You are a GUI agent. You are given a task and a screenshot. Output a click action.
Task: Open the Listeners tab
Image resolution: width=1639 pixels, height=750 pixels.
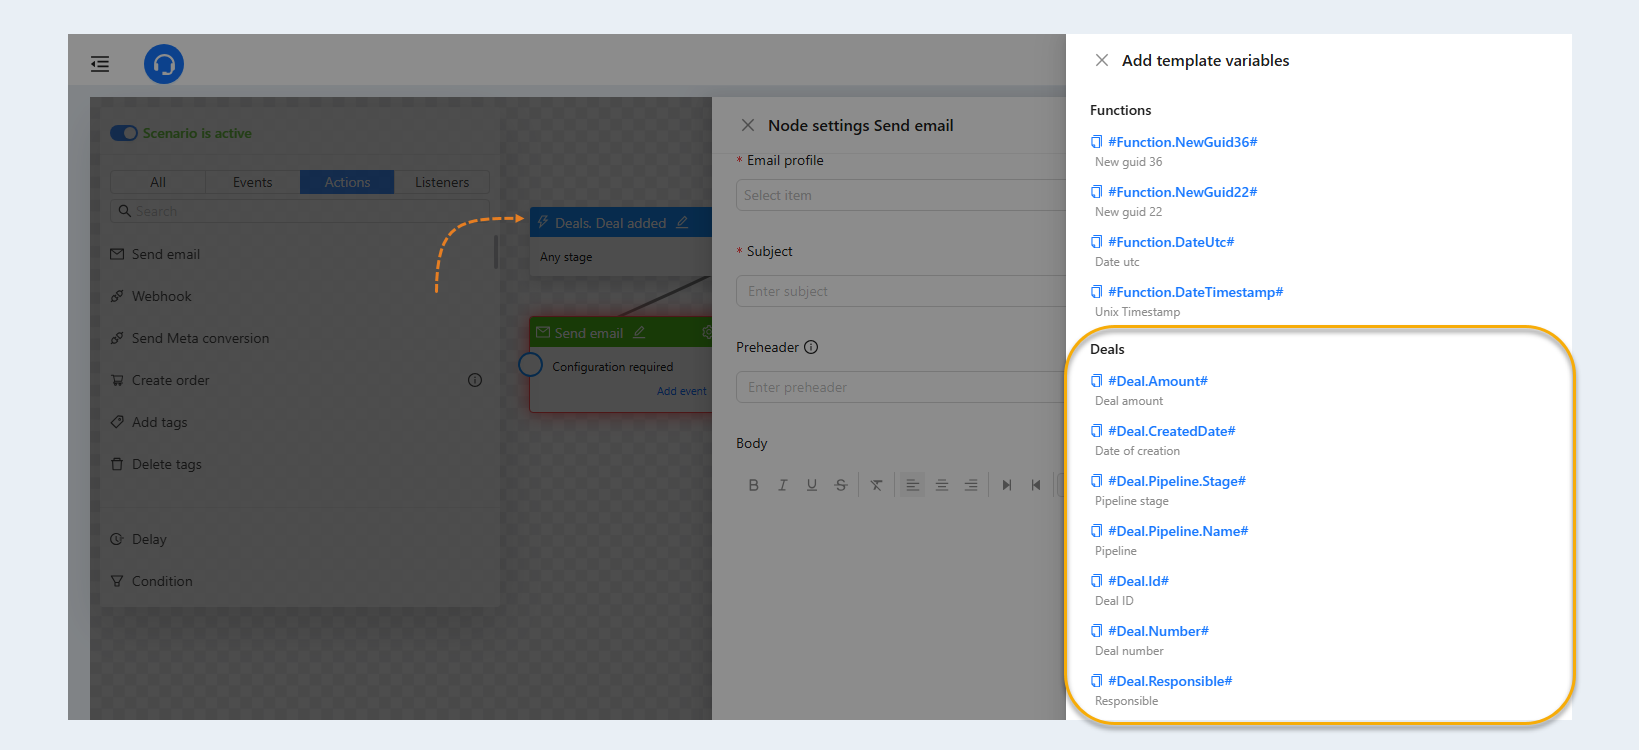[x=442, y=182]
